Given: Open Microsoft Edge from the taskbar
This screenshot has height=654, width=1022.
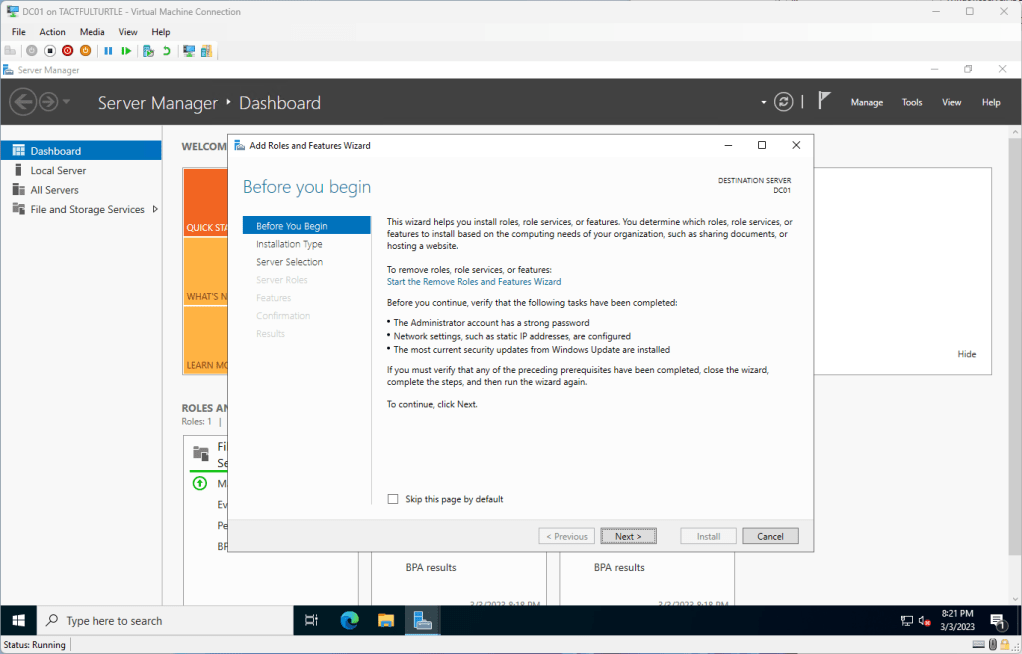Looking at the screenshot, I should 349,620.
